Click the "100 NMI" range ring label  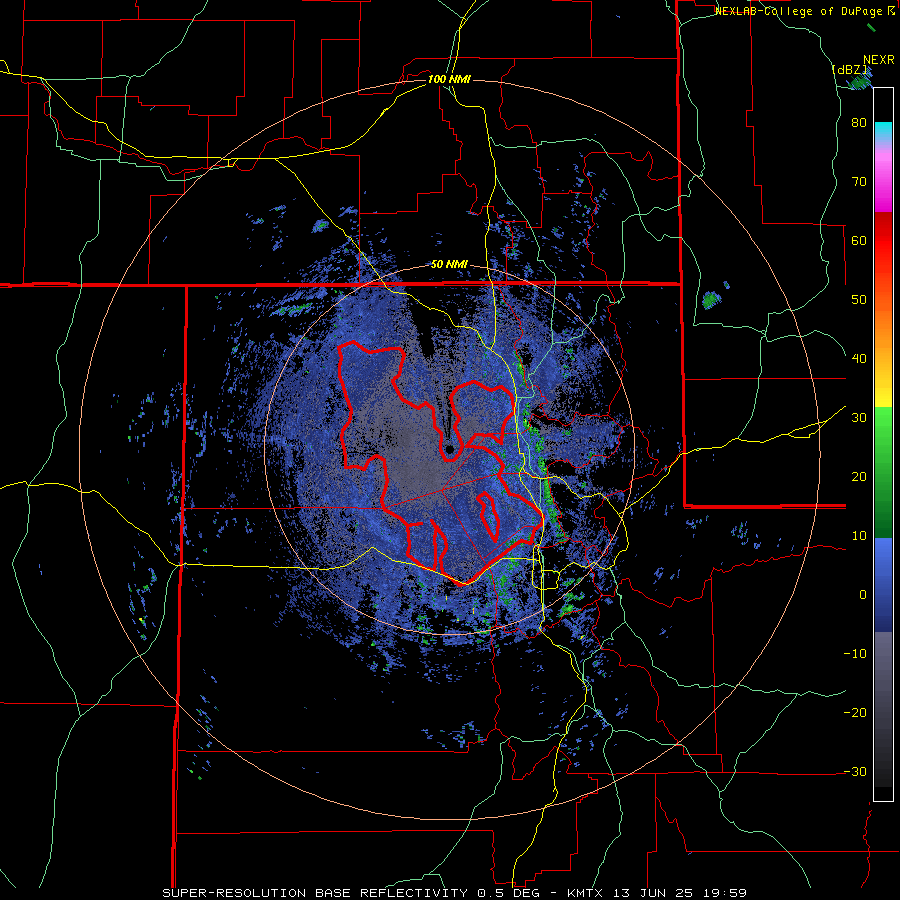[449, 79]
